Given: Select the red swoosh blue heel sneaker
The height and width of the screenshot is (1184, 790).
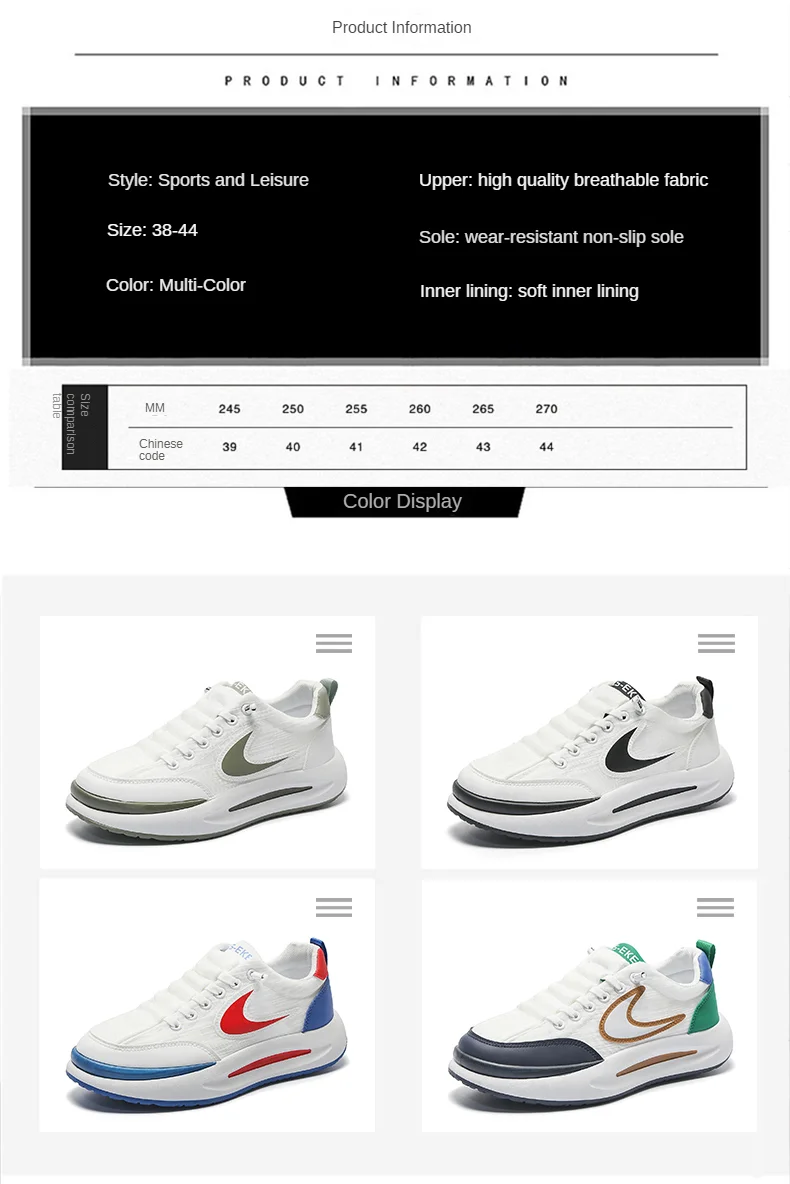Looking at the screenshot, I should [206, 1025].
